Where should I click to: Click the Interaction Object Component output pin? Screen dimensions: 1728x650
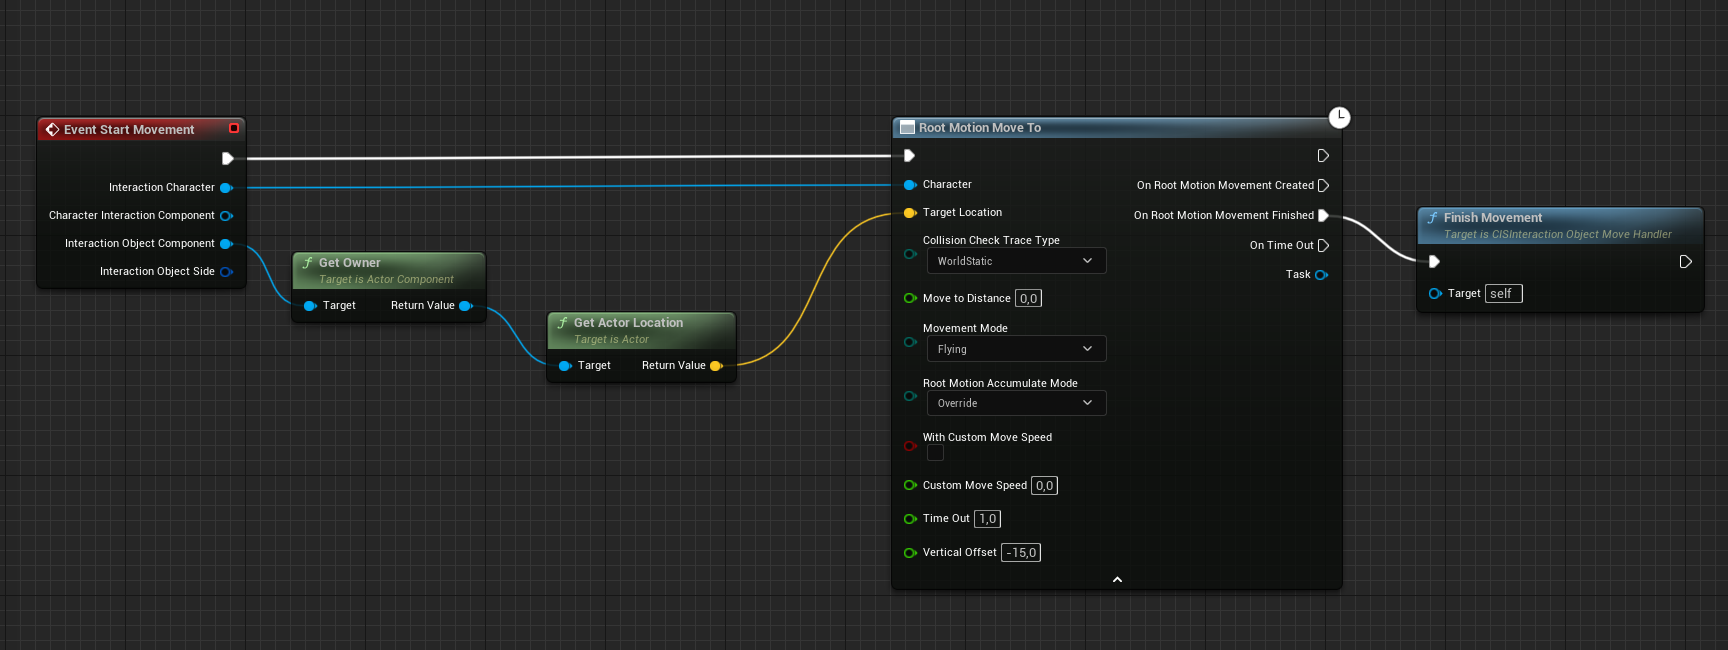[226, 244]
